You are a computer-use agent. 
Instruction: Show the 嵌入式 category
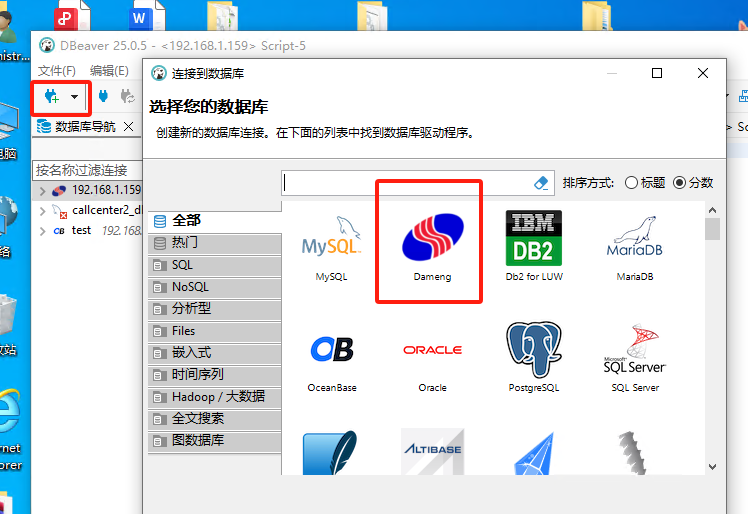tap(215, 353)
